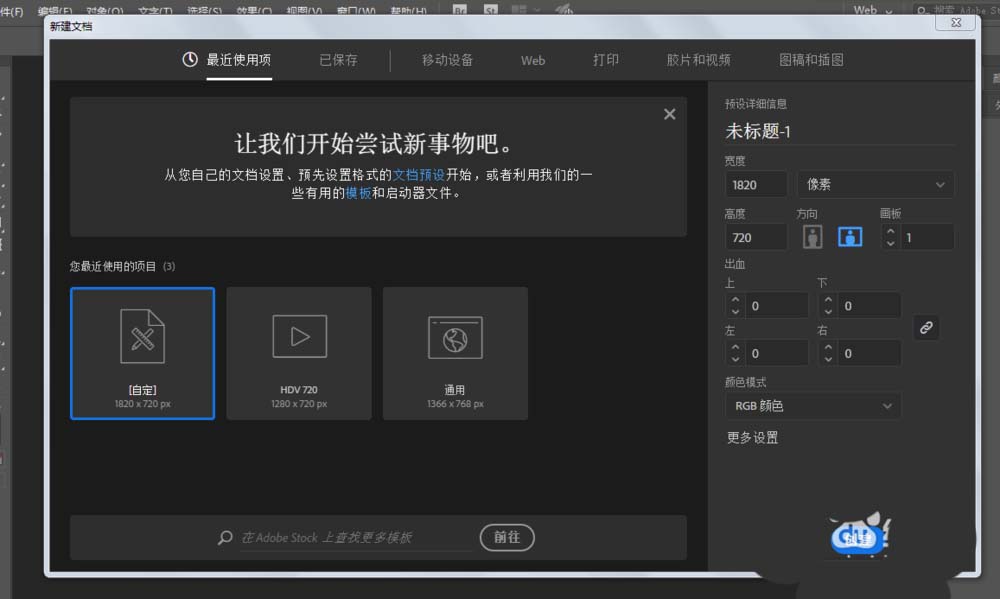The width and height of the screenshot is (1000, 599).
Task: Increase the 下 bottom bleed value
Action: (x=828, y=300)
